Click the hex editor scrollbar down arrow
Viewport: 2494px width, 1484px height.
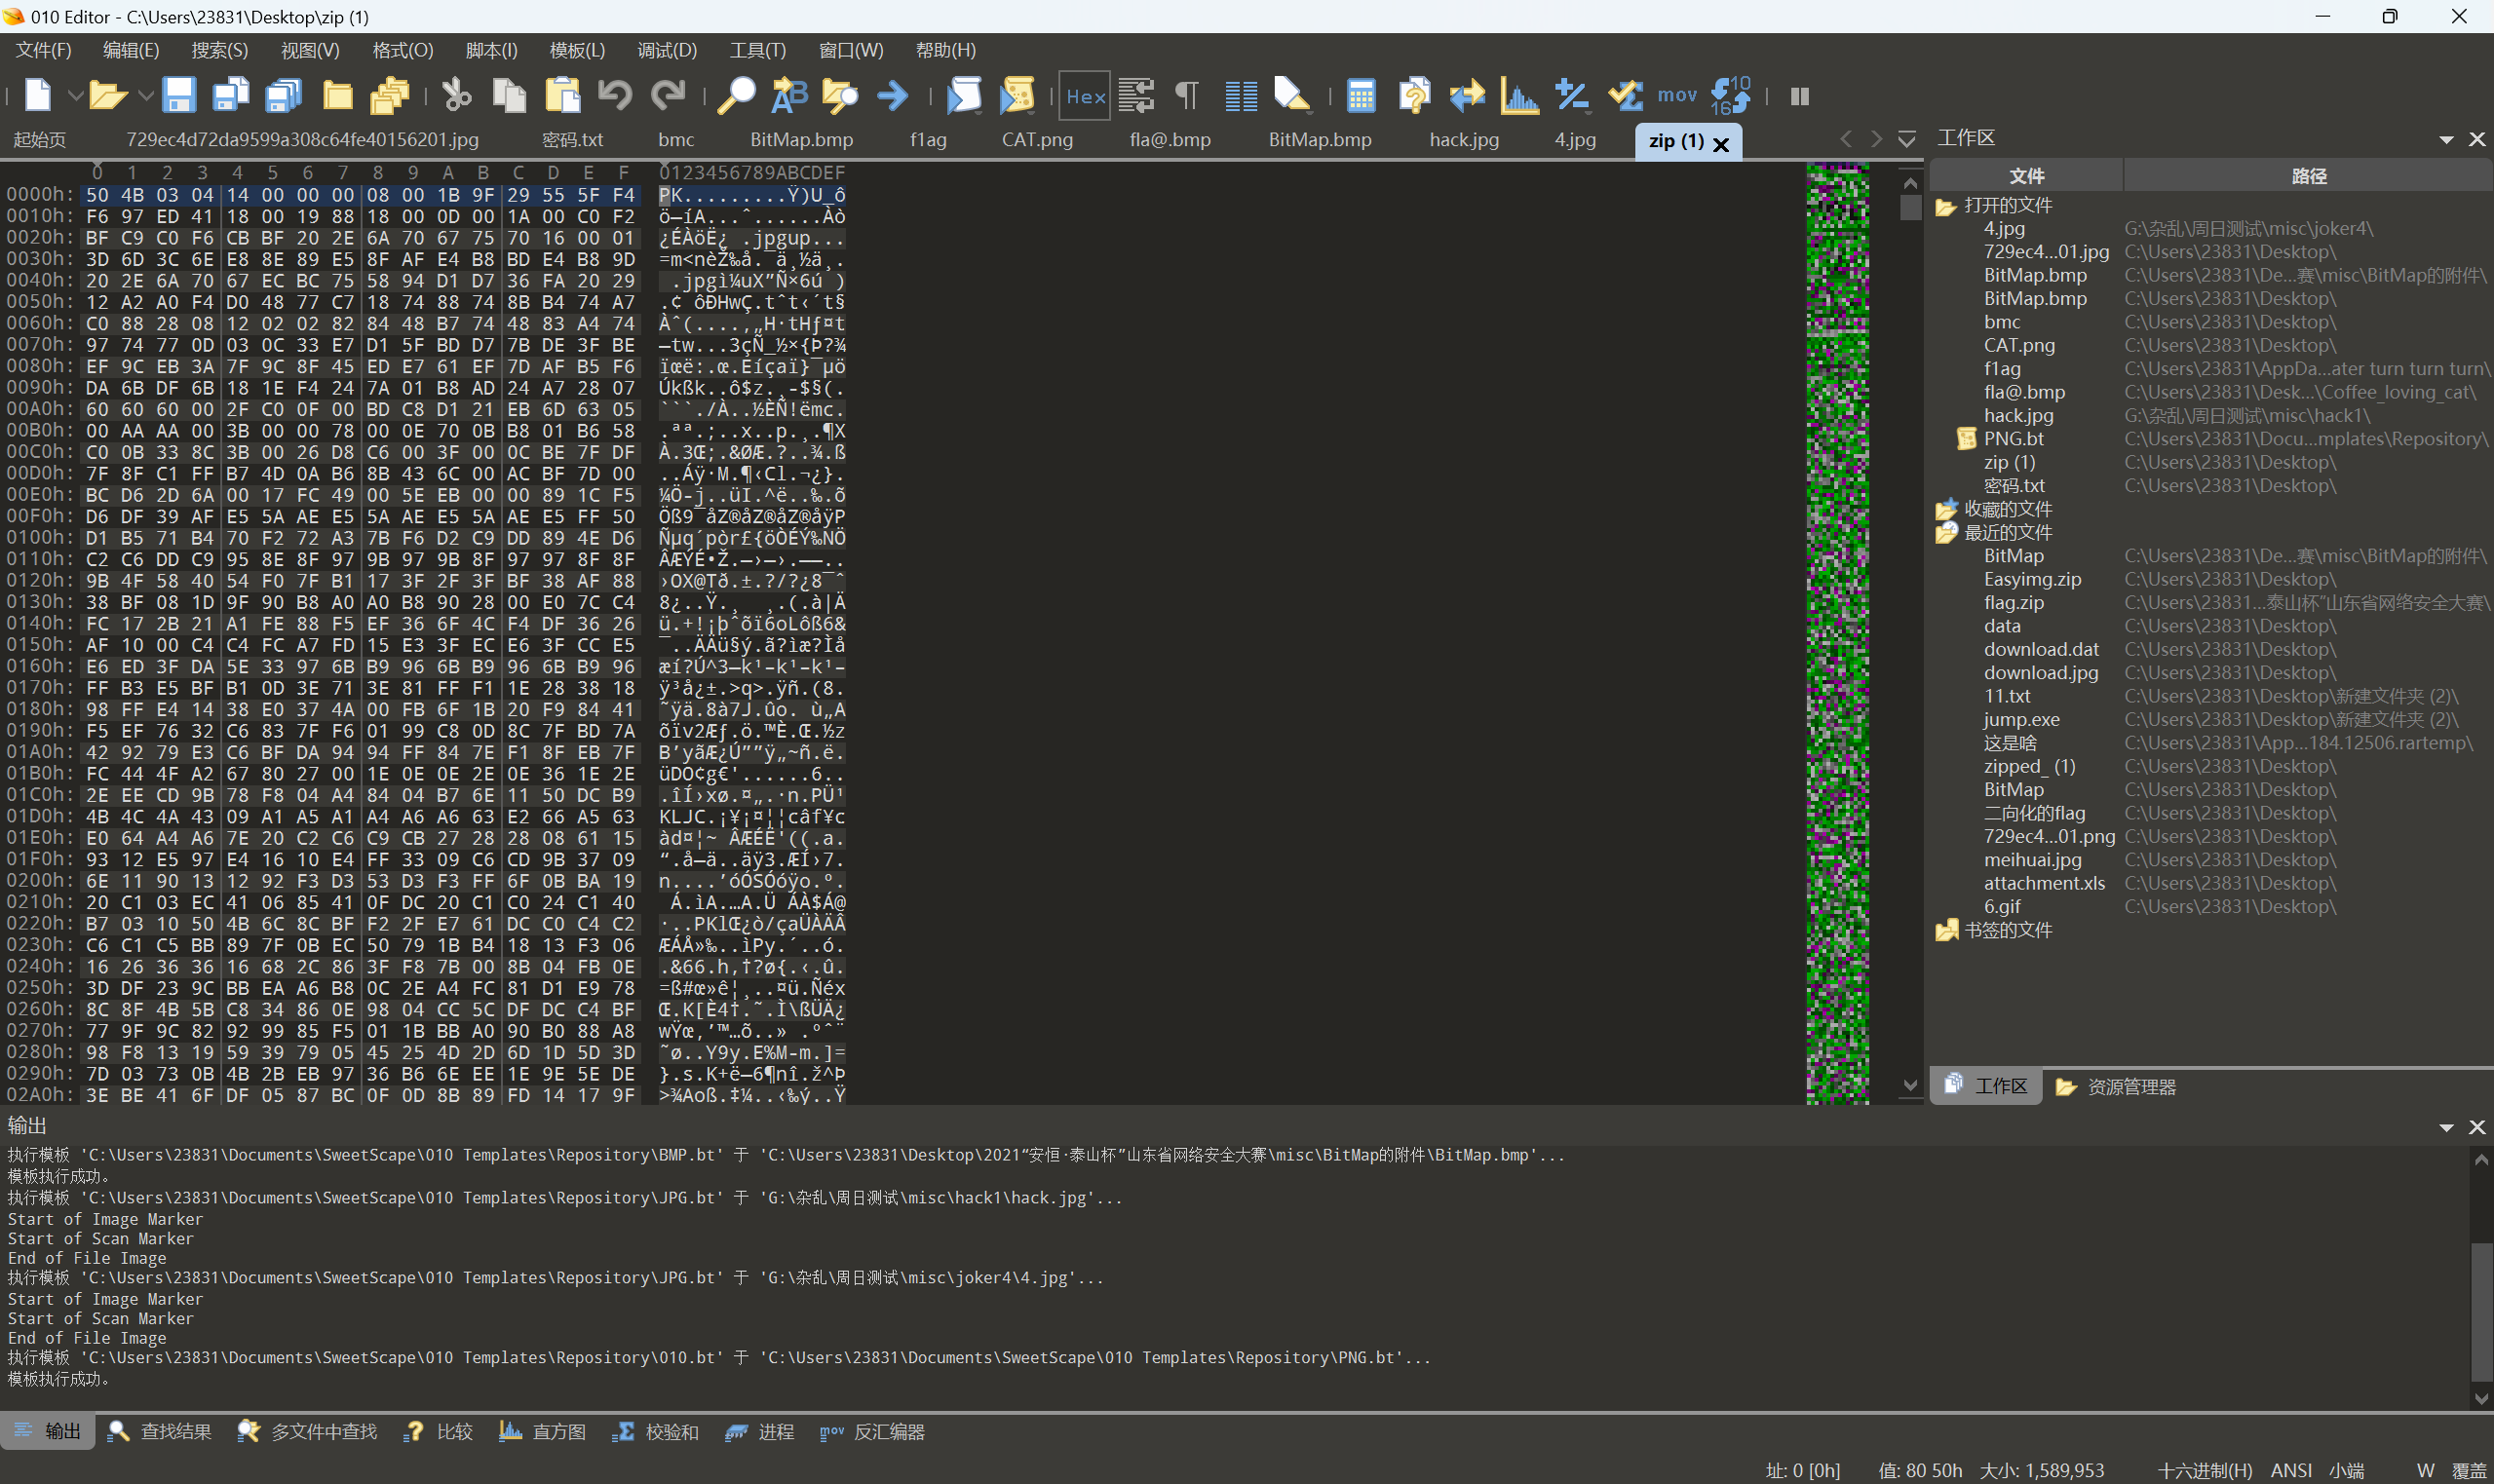pyautogui.click(x=1910, y=1085)
